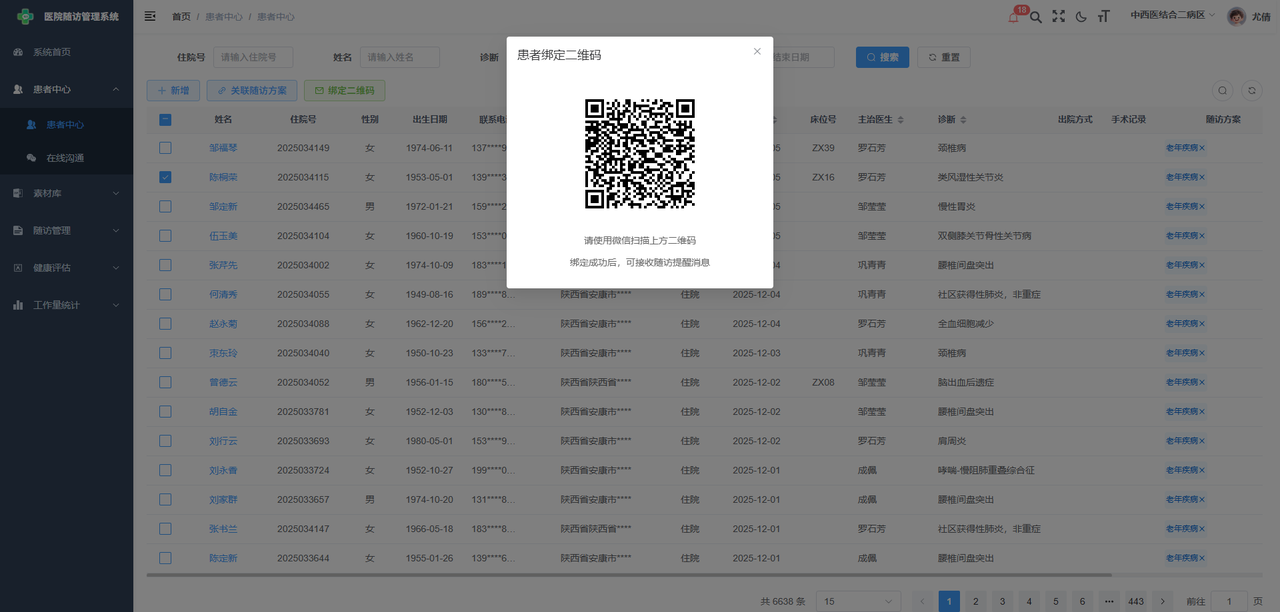Expand 随访管理 sidebar group

(66, 230)
